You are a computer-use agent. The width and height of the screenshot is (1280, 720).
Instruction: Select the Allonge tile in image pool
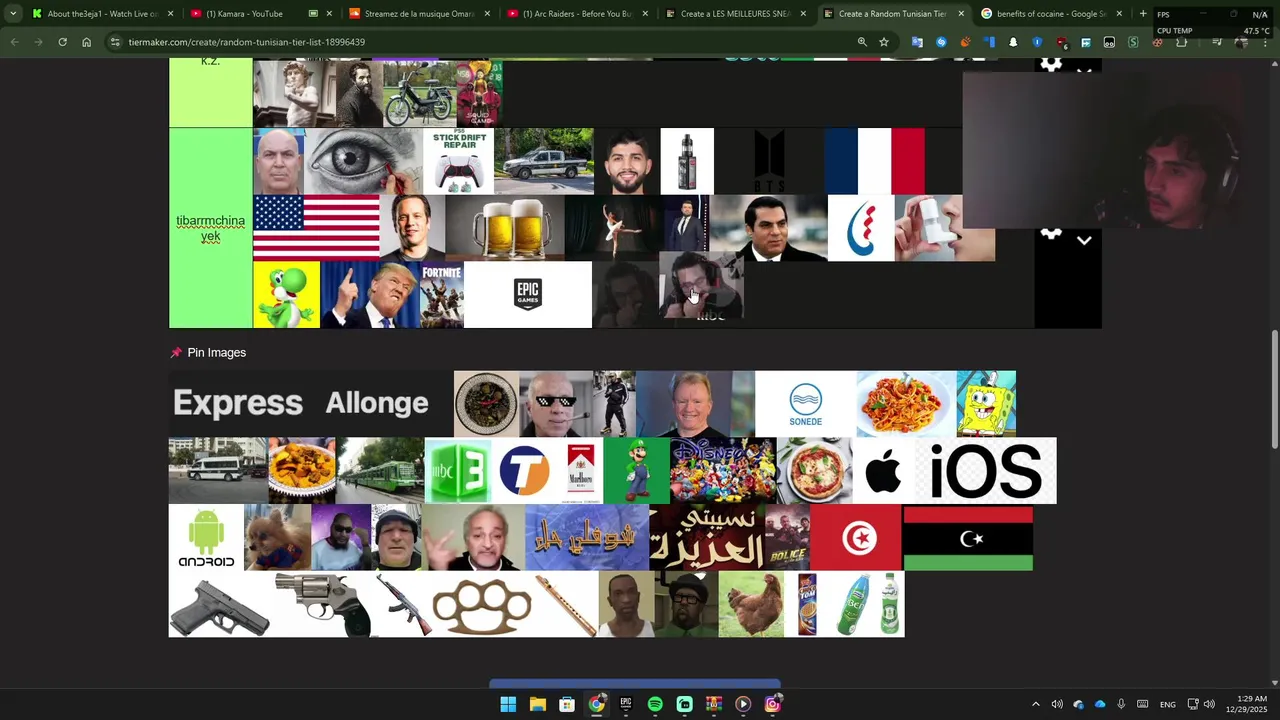point(377,403)
